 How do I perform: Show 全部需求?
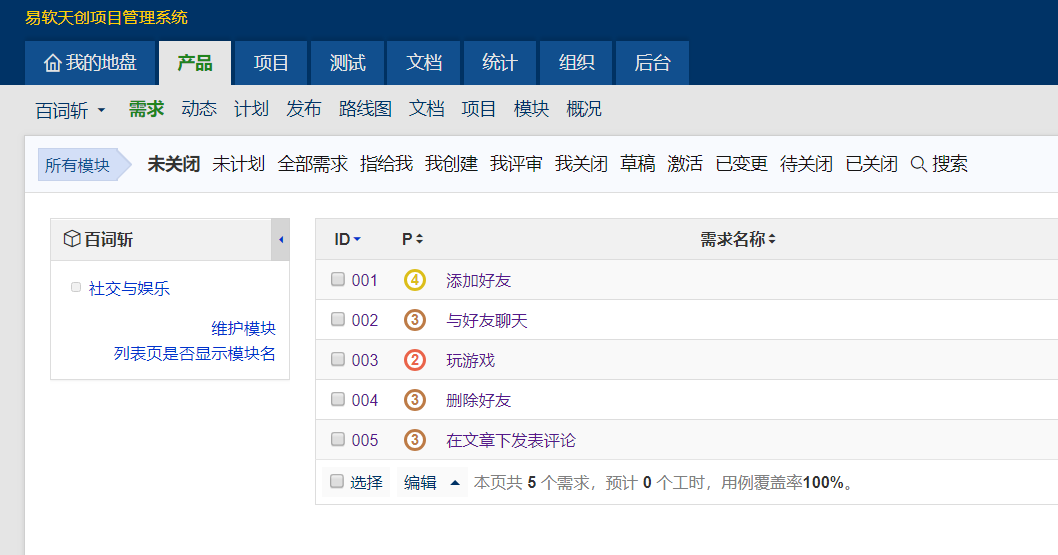click(x=312, y=164)
